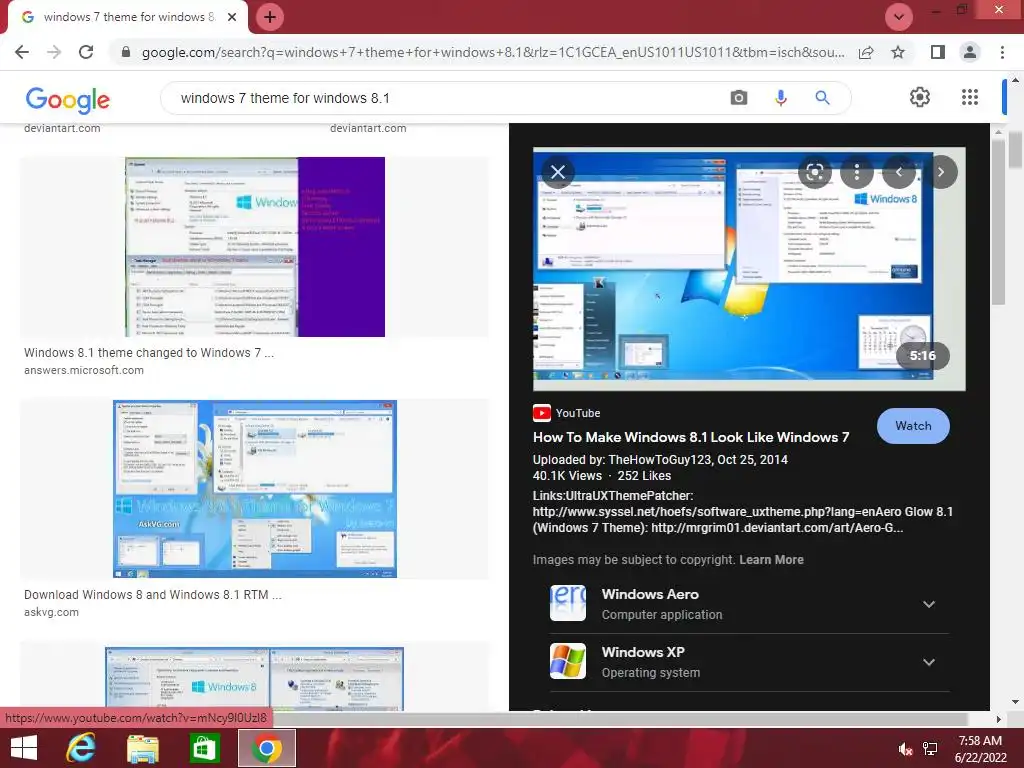Click 'Download Windows 8 and Windows 8.1 RTM' caption
Screen dimensions: 1024x768
(x=153, y=595)
